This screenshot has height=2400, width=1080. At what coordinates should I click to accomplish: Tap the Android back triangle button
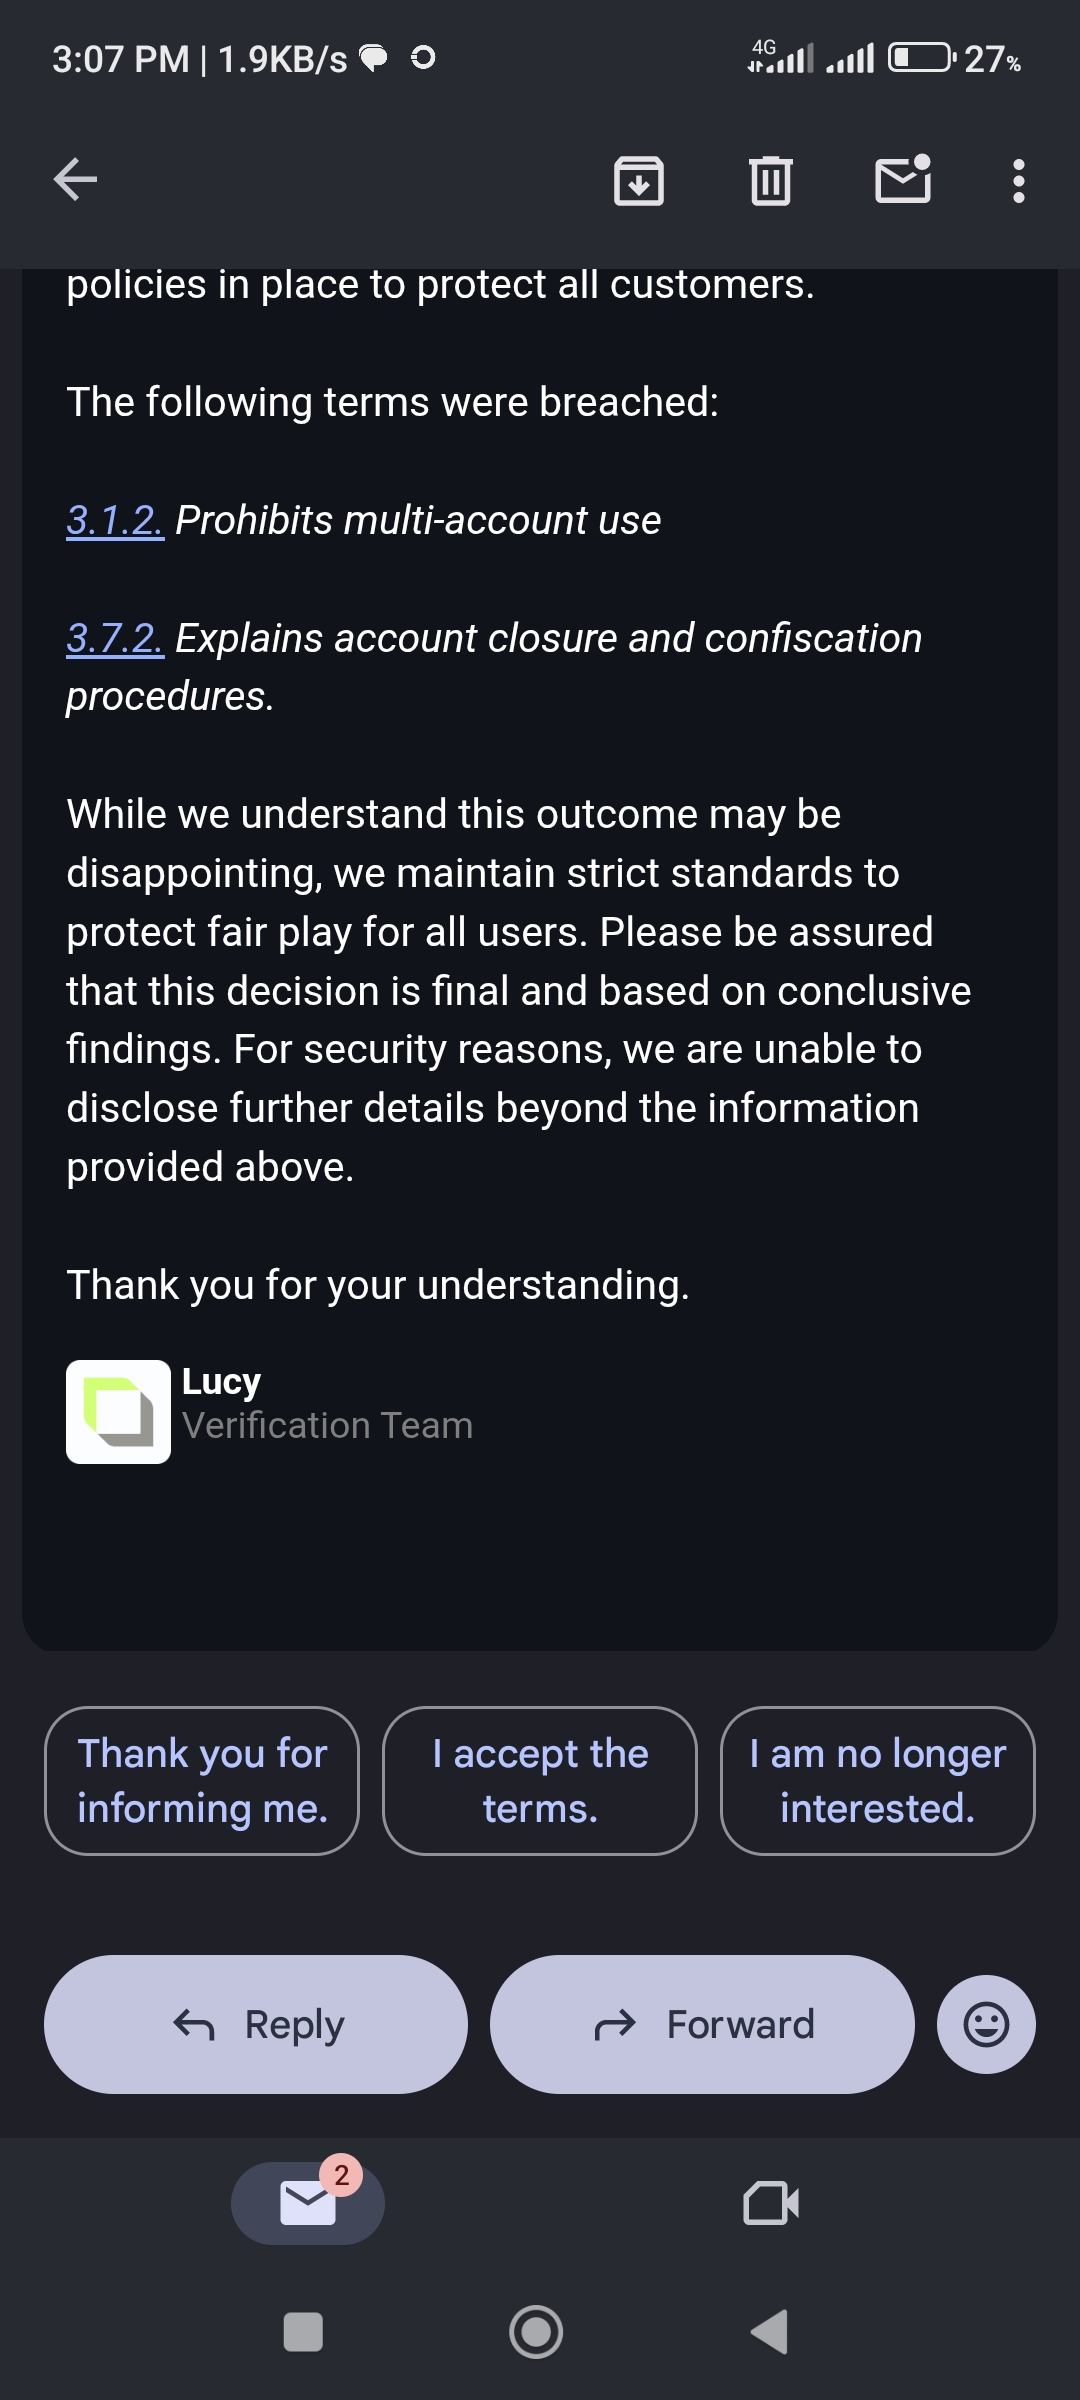point(770,2332)
